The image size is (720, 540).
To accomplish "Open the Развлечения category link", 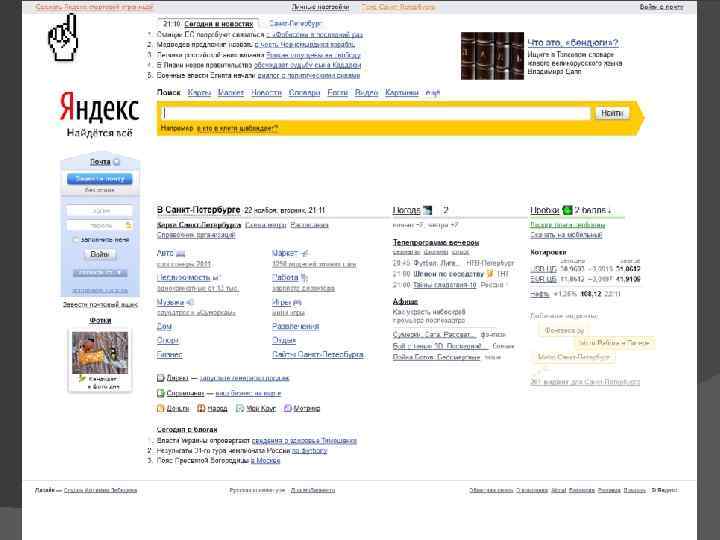I will point(295,326).
